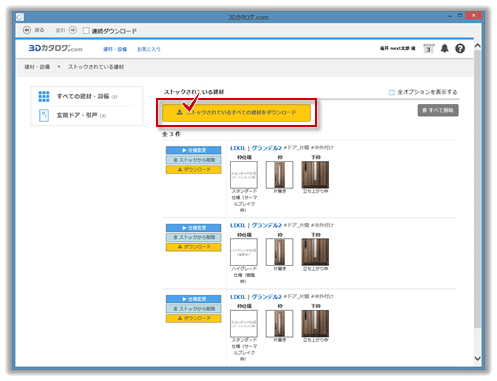
Task: Click yellow download all stocked materials button
Action: pyautogui.click(x=236, y=113)
